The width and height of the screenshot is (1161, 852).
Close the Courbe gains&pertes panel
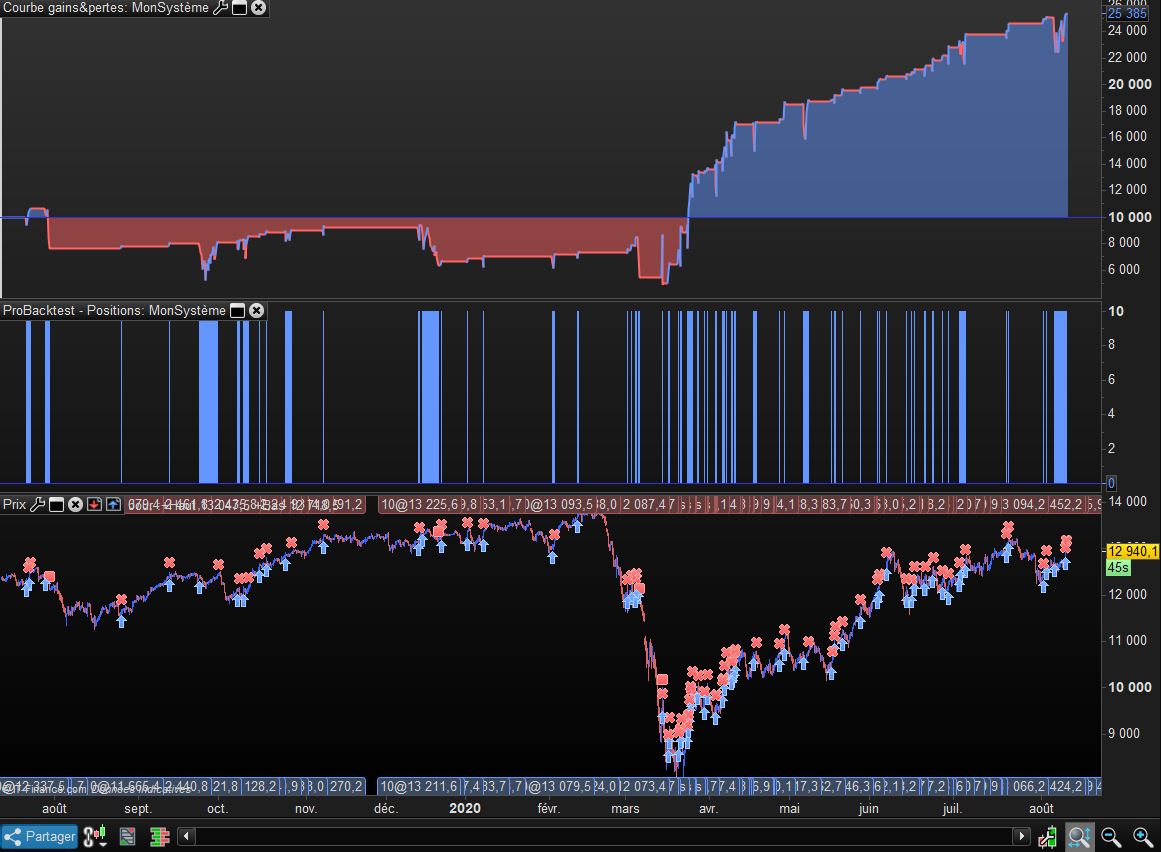click(x=258, y=8)
